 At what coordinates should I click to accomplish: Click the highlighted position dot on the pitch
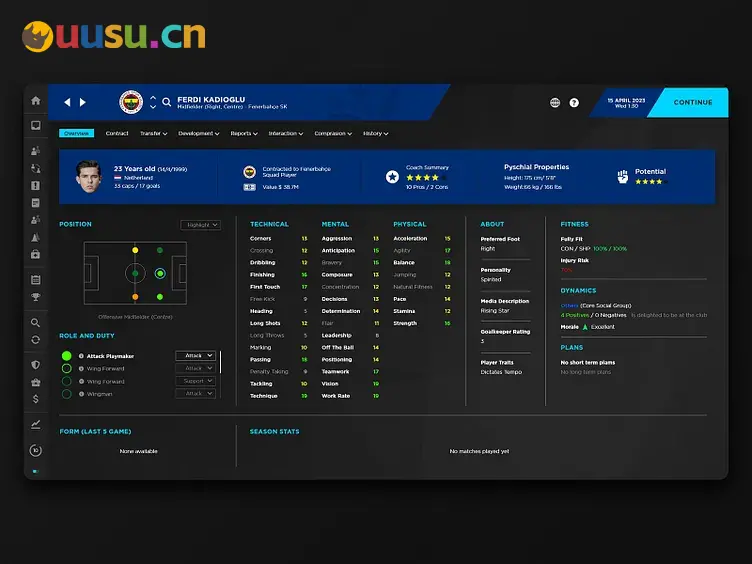(x=160, y=273)
